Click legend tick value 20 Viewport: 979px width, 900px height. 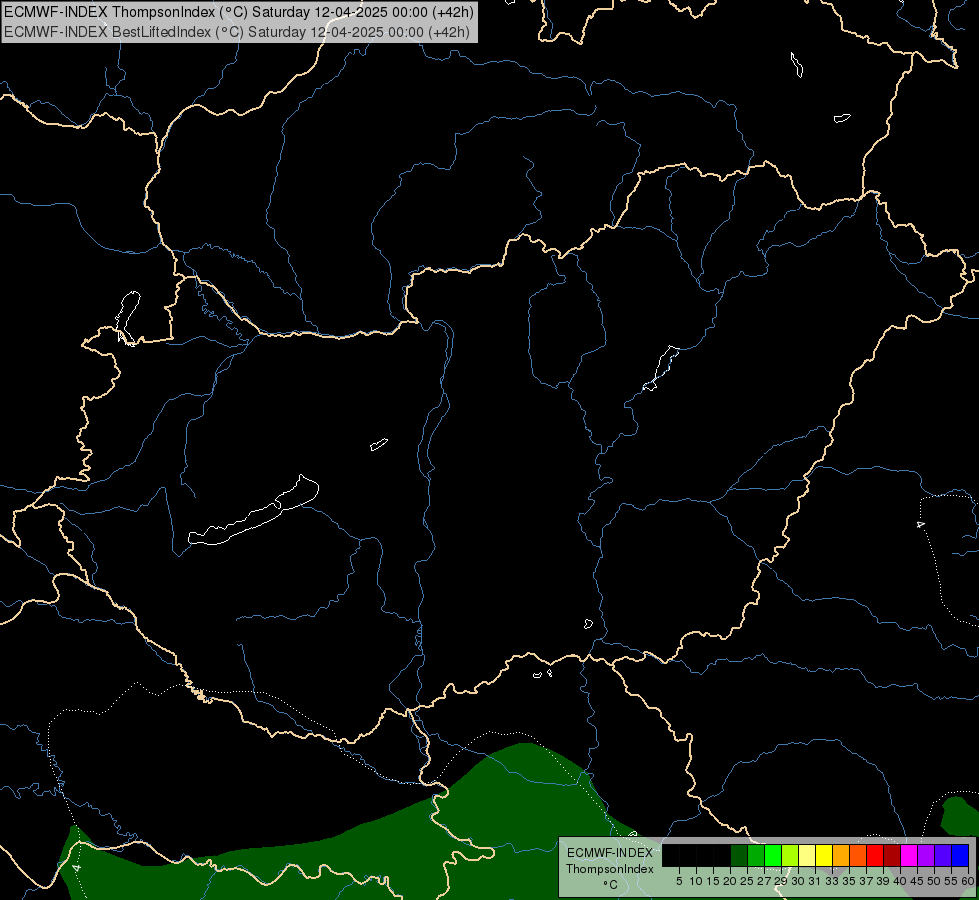click(731, 881)
